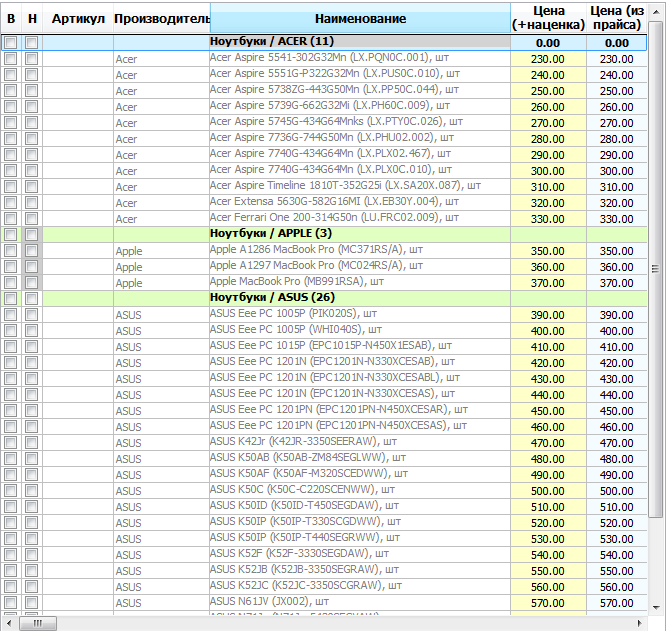Click the Производитель column header
This screenshot has height=631, width=671.
coord(162,18)
